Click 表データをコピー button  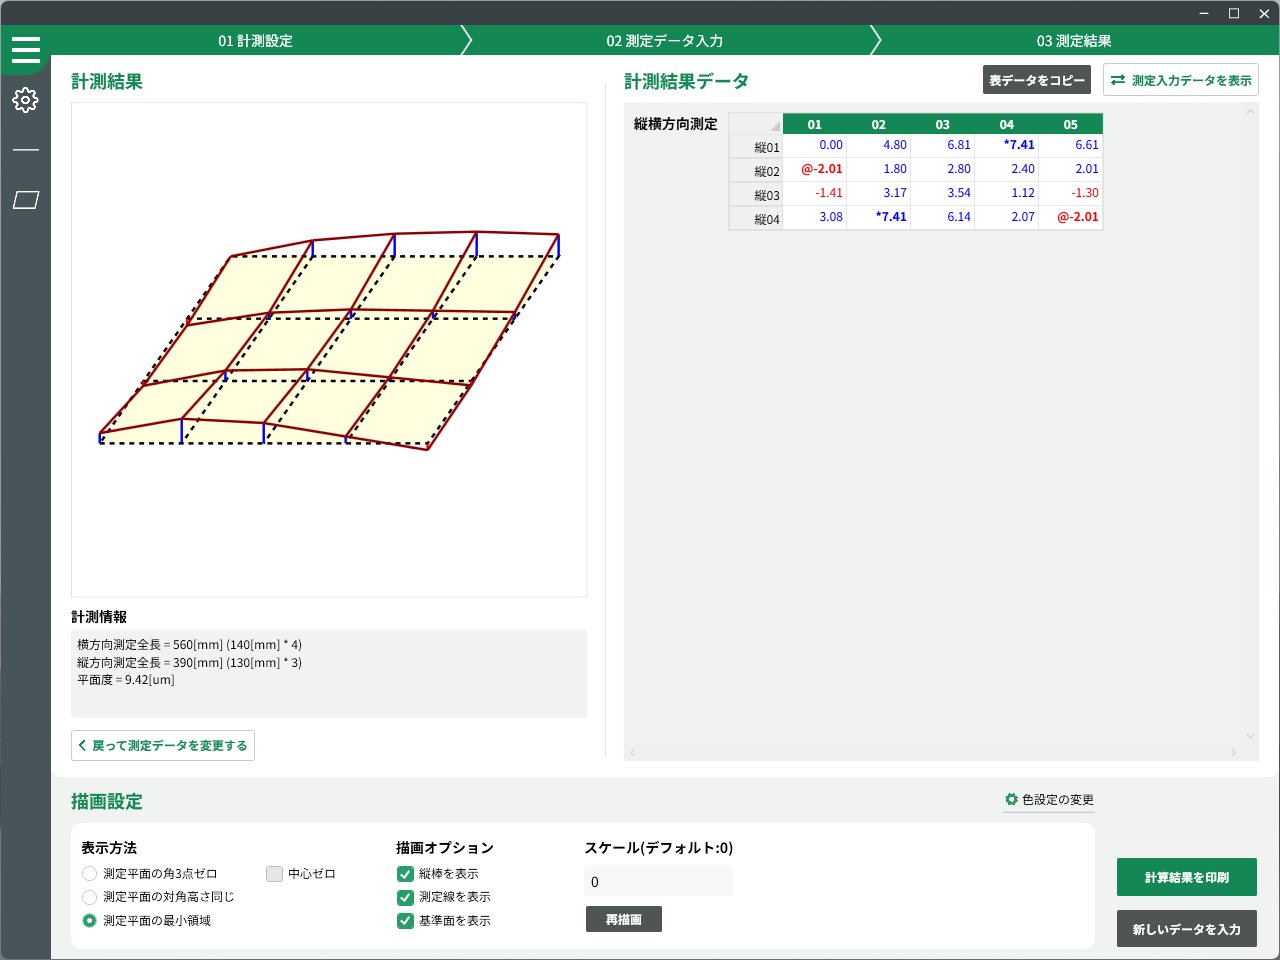[1036, 80]
